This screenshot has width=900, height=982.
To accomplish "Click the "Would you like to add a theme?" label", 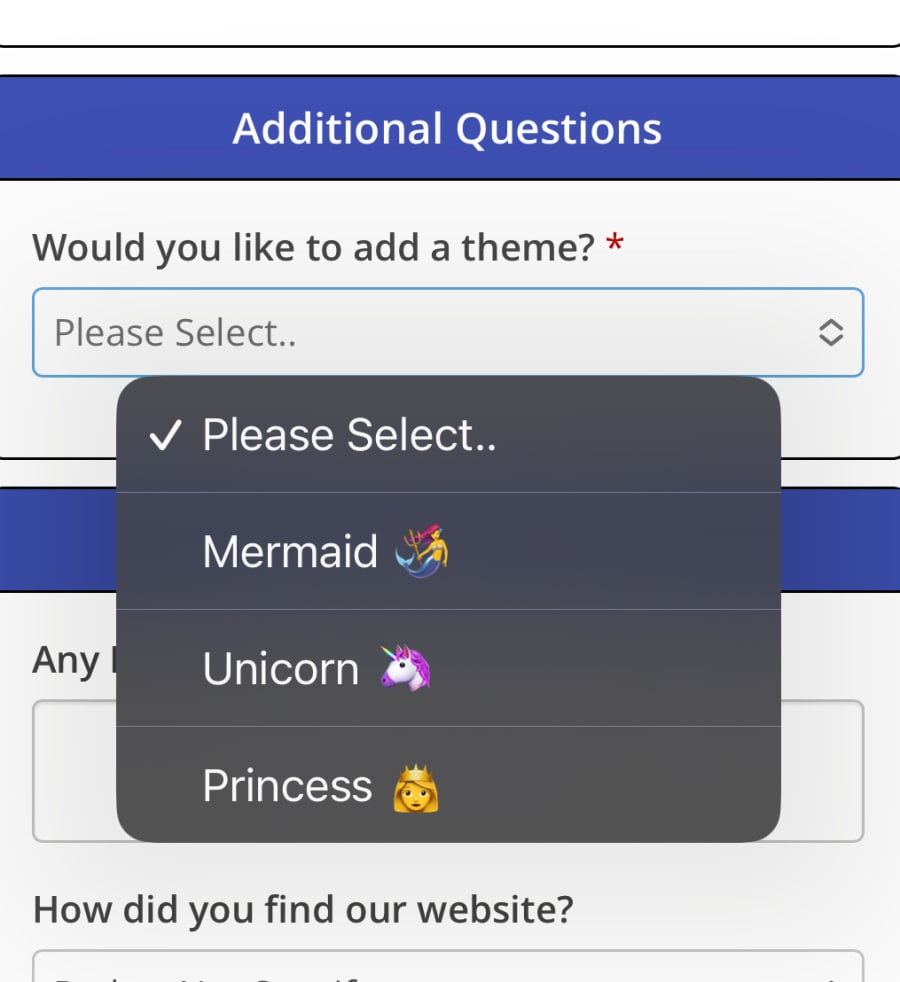I will point(314,246).
